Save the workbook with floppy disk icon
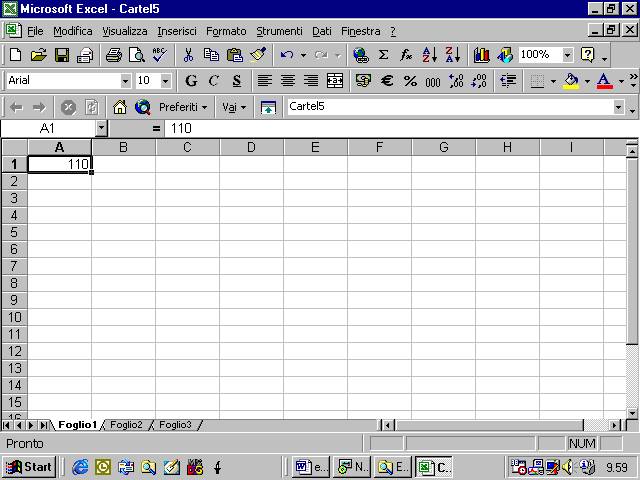This screenshot has height=480, width=640. pyautogui.click(x=62, y=55)
